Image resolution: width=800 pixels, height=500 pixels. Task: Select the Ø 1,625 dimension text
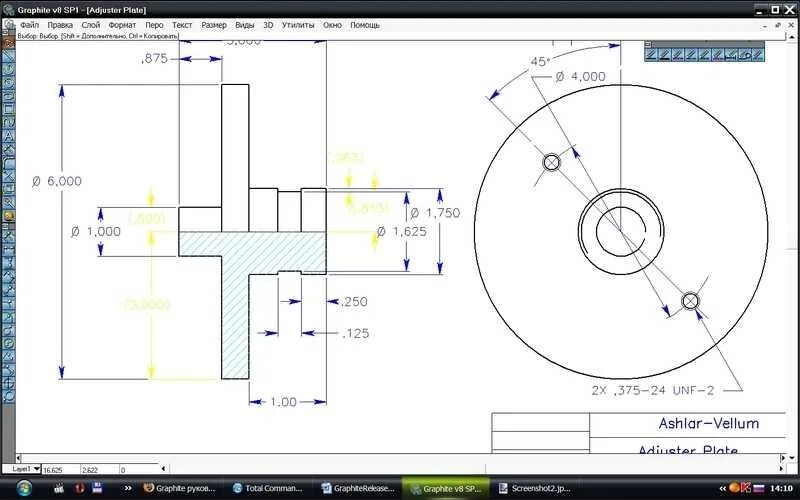(402, 232)
